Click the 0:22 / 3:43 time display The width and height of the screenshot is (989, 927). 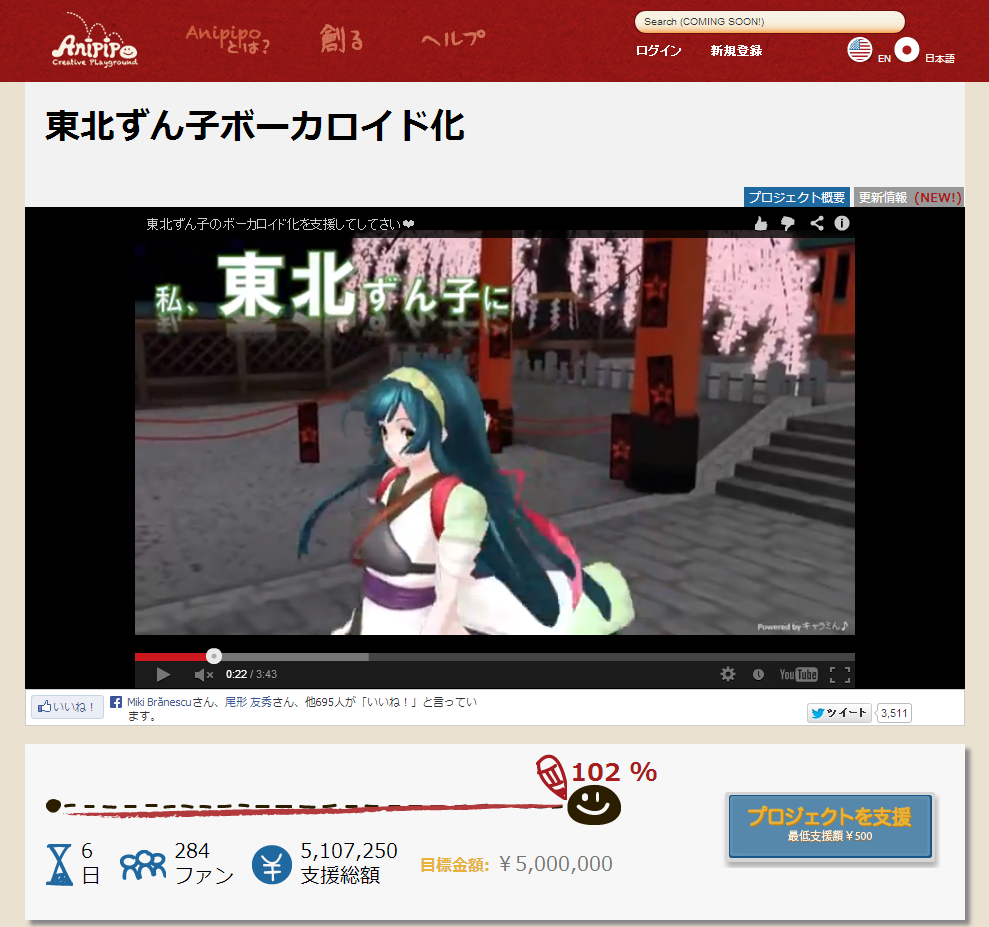coord(251,674)
